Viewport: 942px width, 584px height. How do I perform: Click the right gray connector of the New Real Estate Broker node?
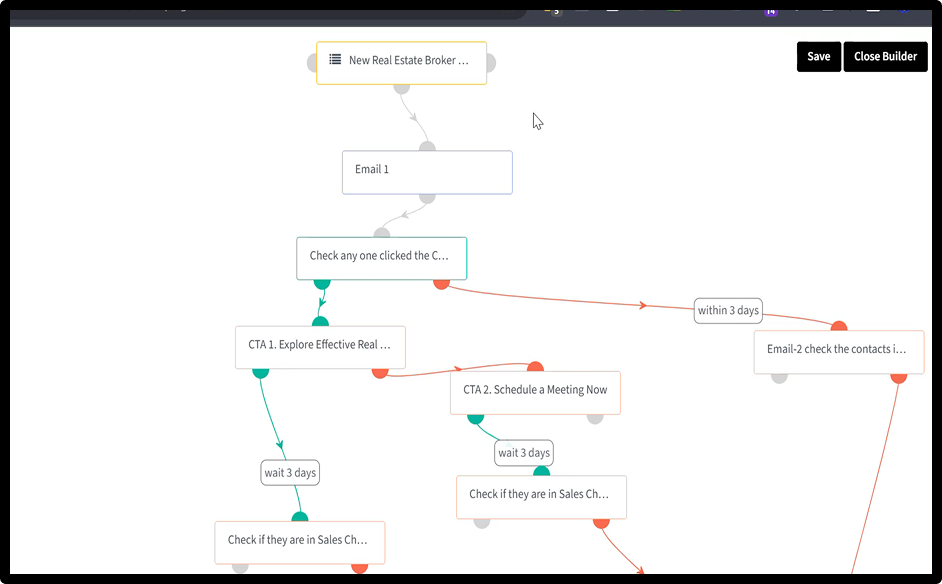[491, 62]
